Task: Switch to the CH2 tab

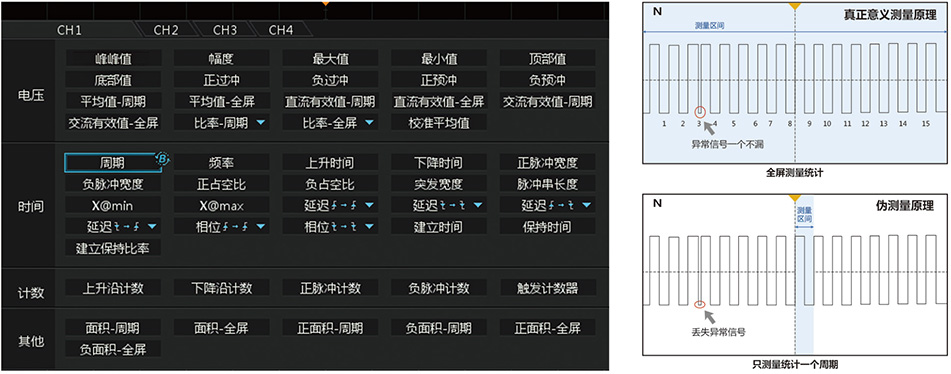Action: 166,30
